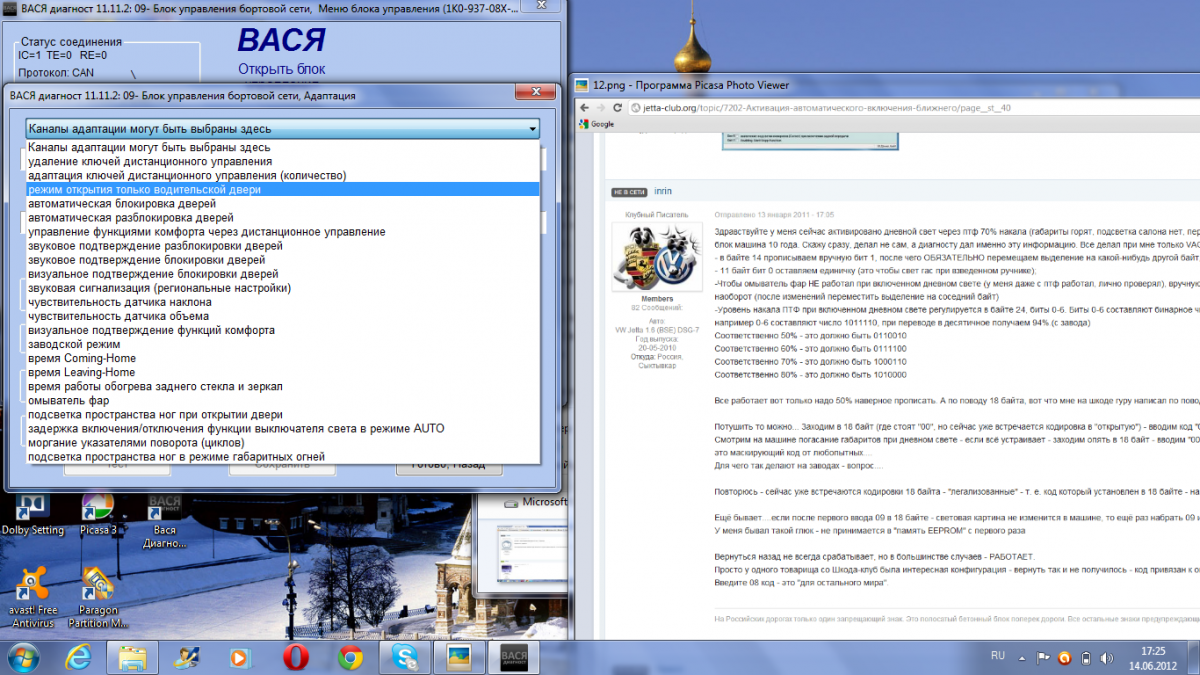The height and width of the screenshot is (675, 1200).
Task: Click the volume icon in system tray
Action: [x=1106, y=658]
